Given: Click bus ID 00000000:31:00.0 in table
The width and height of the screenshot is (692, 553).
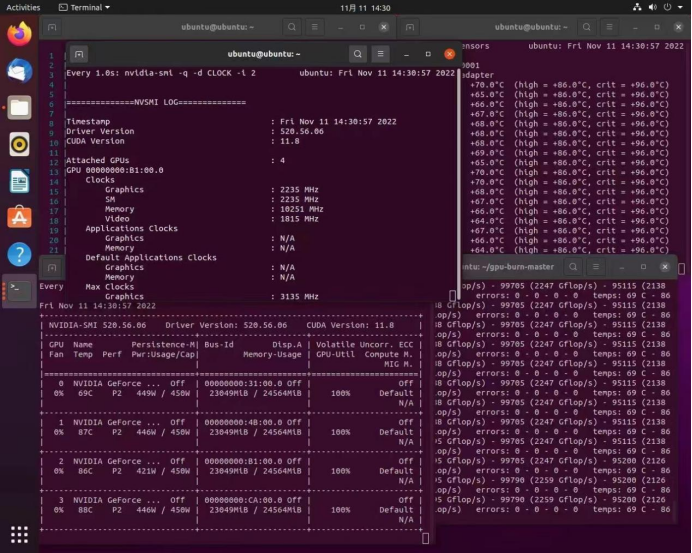Looking at the screenshot, I should click(243, 383).
